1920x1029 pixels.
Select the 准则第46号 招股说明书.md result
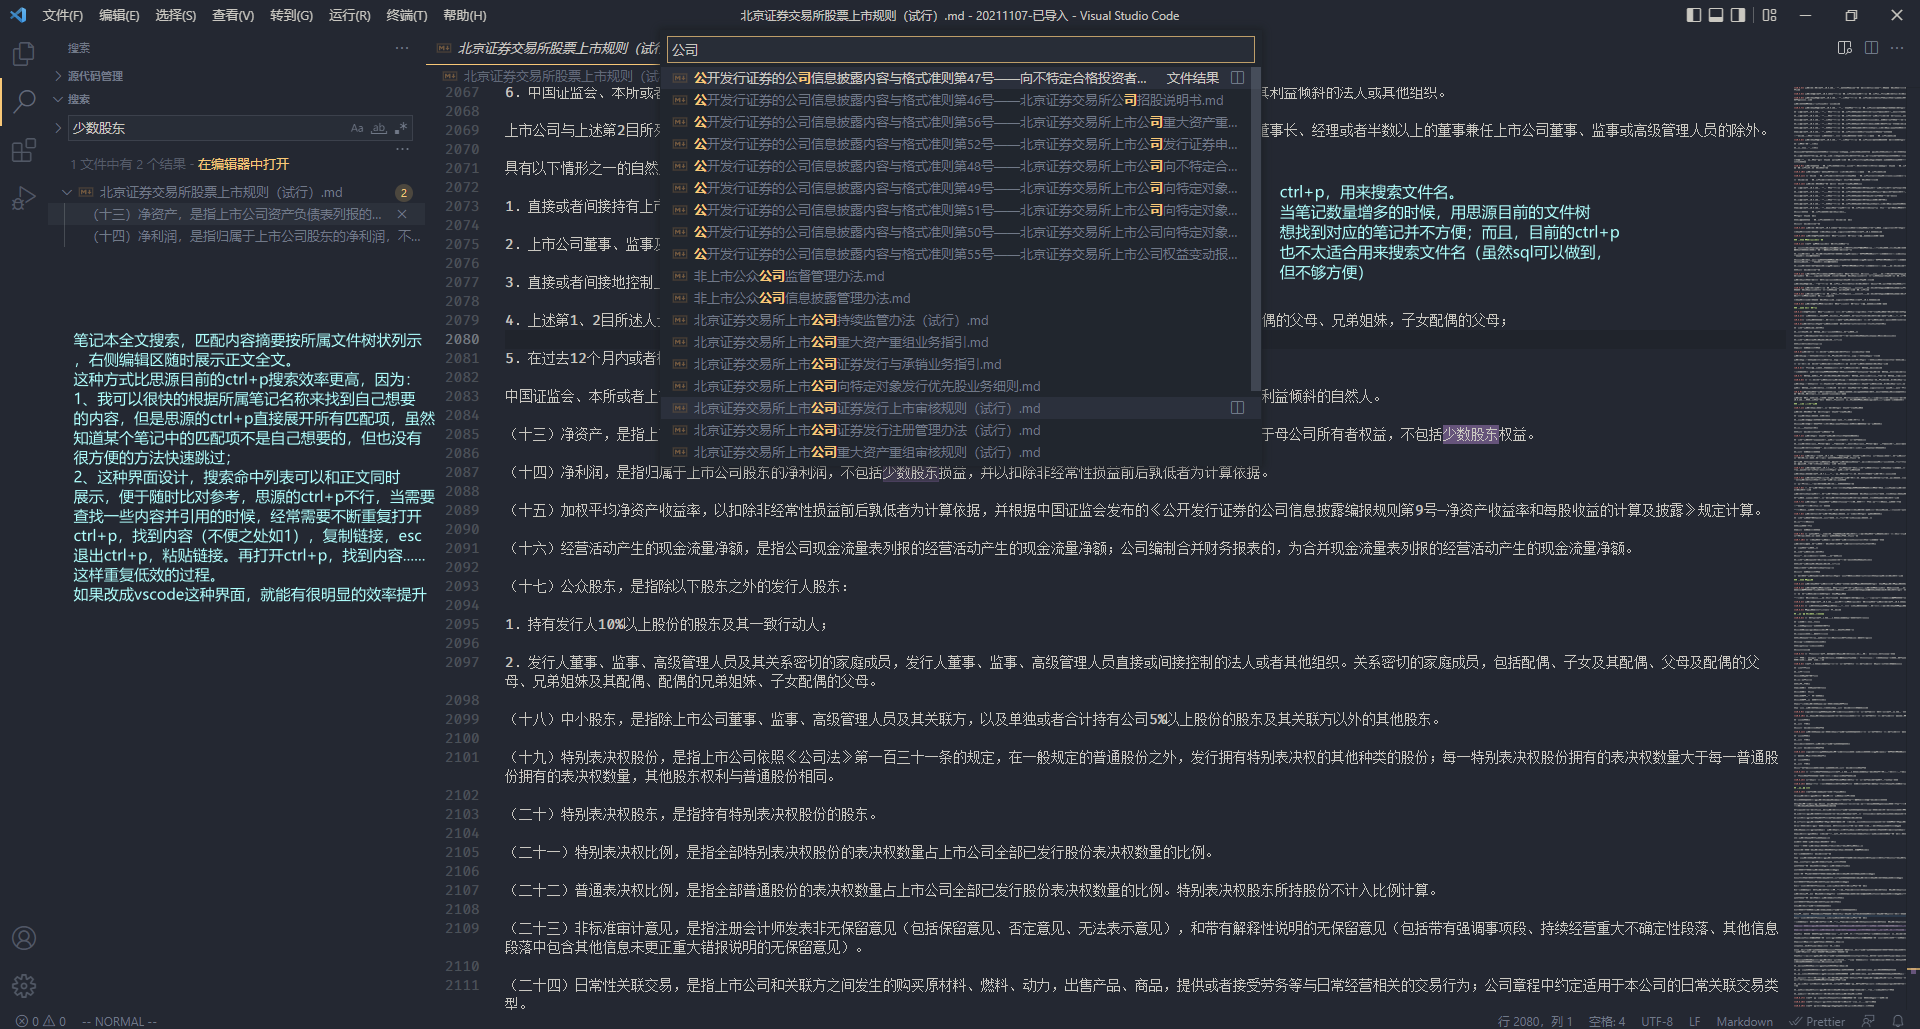(x=958, y=100)
